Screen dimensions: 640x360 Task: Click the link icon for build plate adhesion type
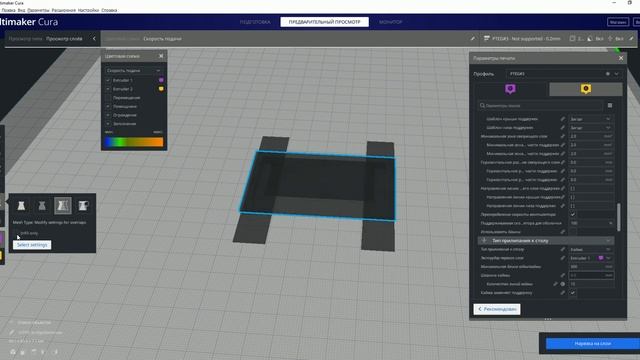click(x=563, y=249)
